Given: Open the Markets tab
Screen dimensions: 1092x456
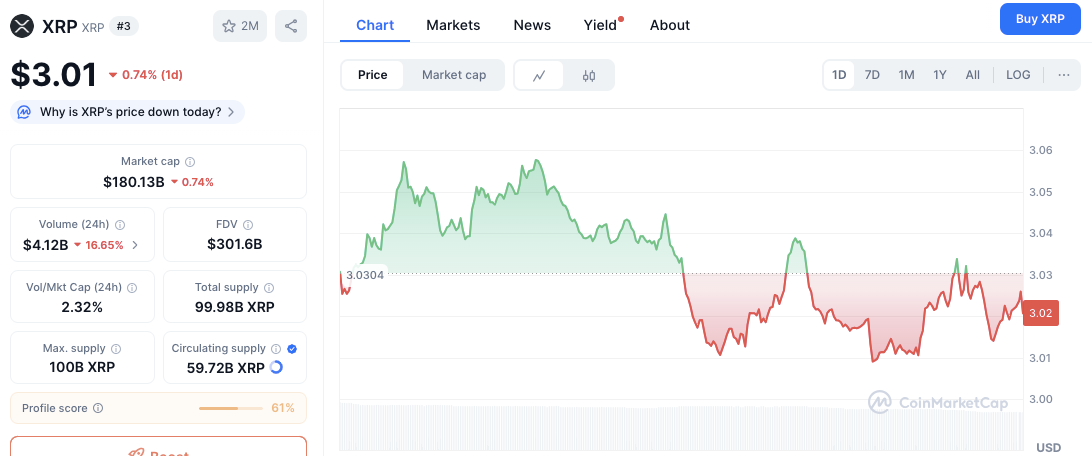Looking at the screenshot, I should (453, 25).
